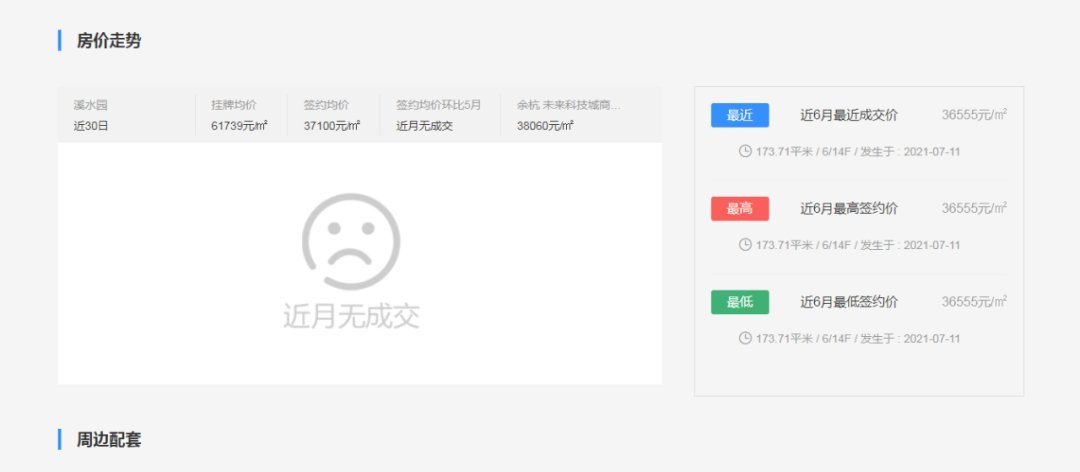Click the 近6月最低签约价 label
This screenshot has height=472, width=1080.
tap(849, 302)
